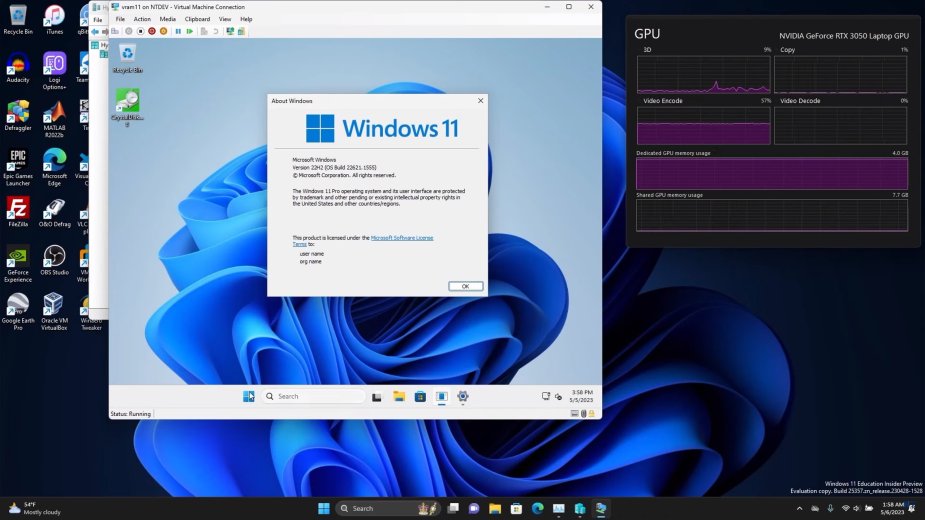This screenshot has width=925, height=520.
Task: Open the Help menu
Action: (x=246, y=19)
